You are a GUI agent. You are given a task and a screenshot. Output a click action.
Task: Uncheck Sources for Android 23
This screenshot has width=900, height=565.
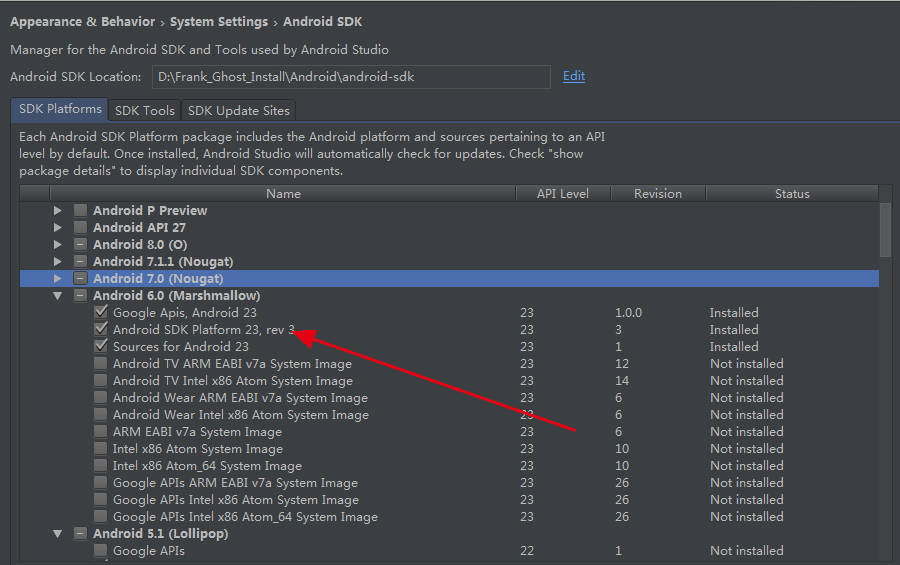tap(101, 346)
